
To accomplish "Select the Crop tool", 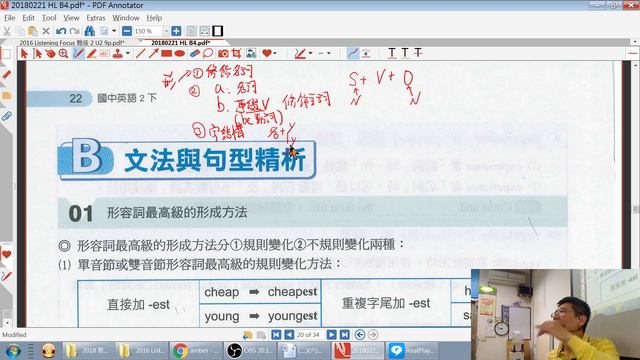I will click(236, 53).
